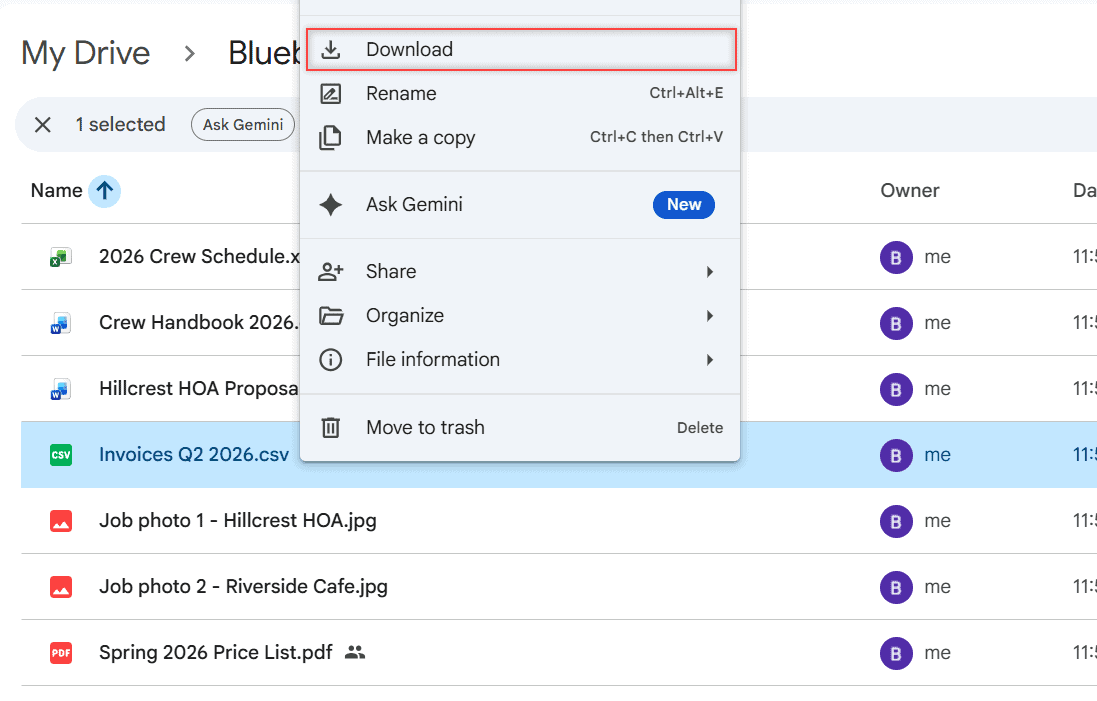This screenshot has width=1097, height=701.
Task: Click owner avatar in 2026 Crew Schedule row
Action: point(896,257)
